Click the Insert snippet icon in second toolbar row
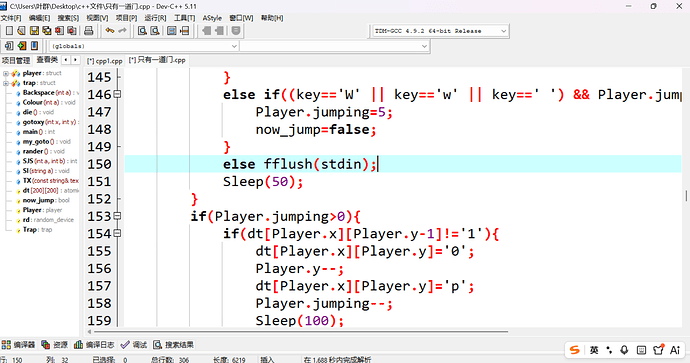This screenshot has width=690, height=363. click(x=9, y=45)
